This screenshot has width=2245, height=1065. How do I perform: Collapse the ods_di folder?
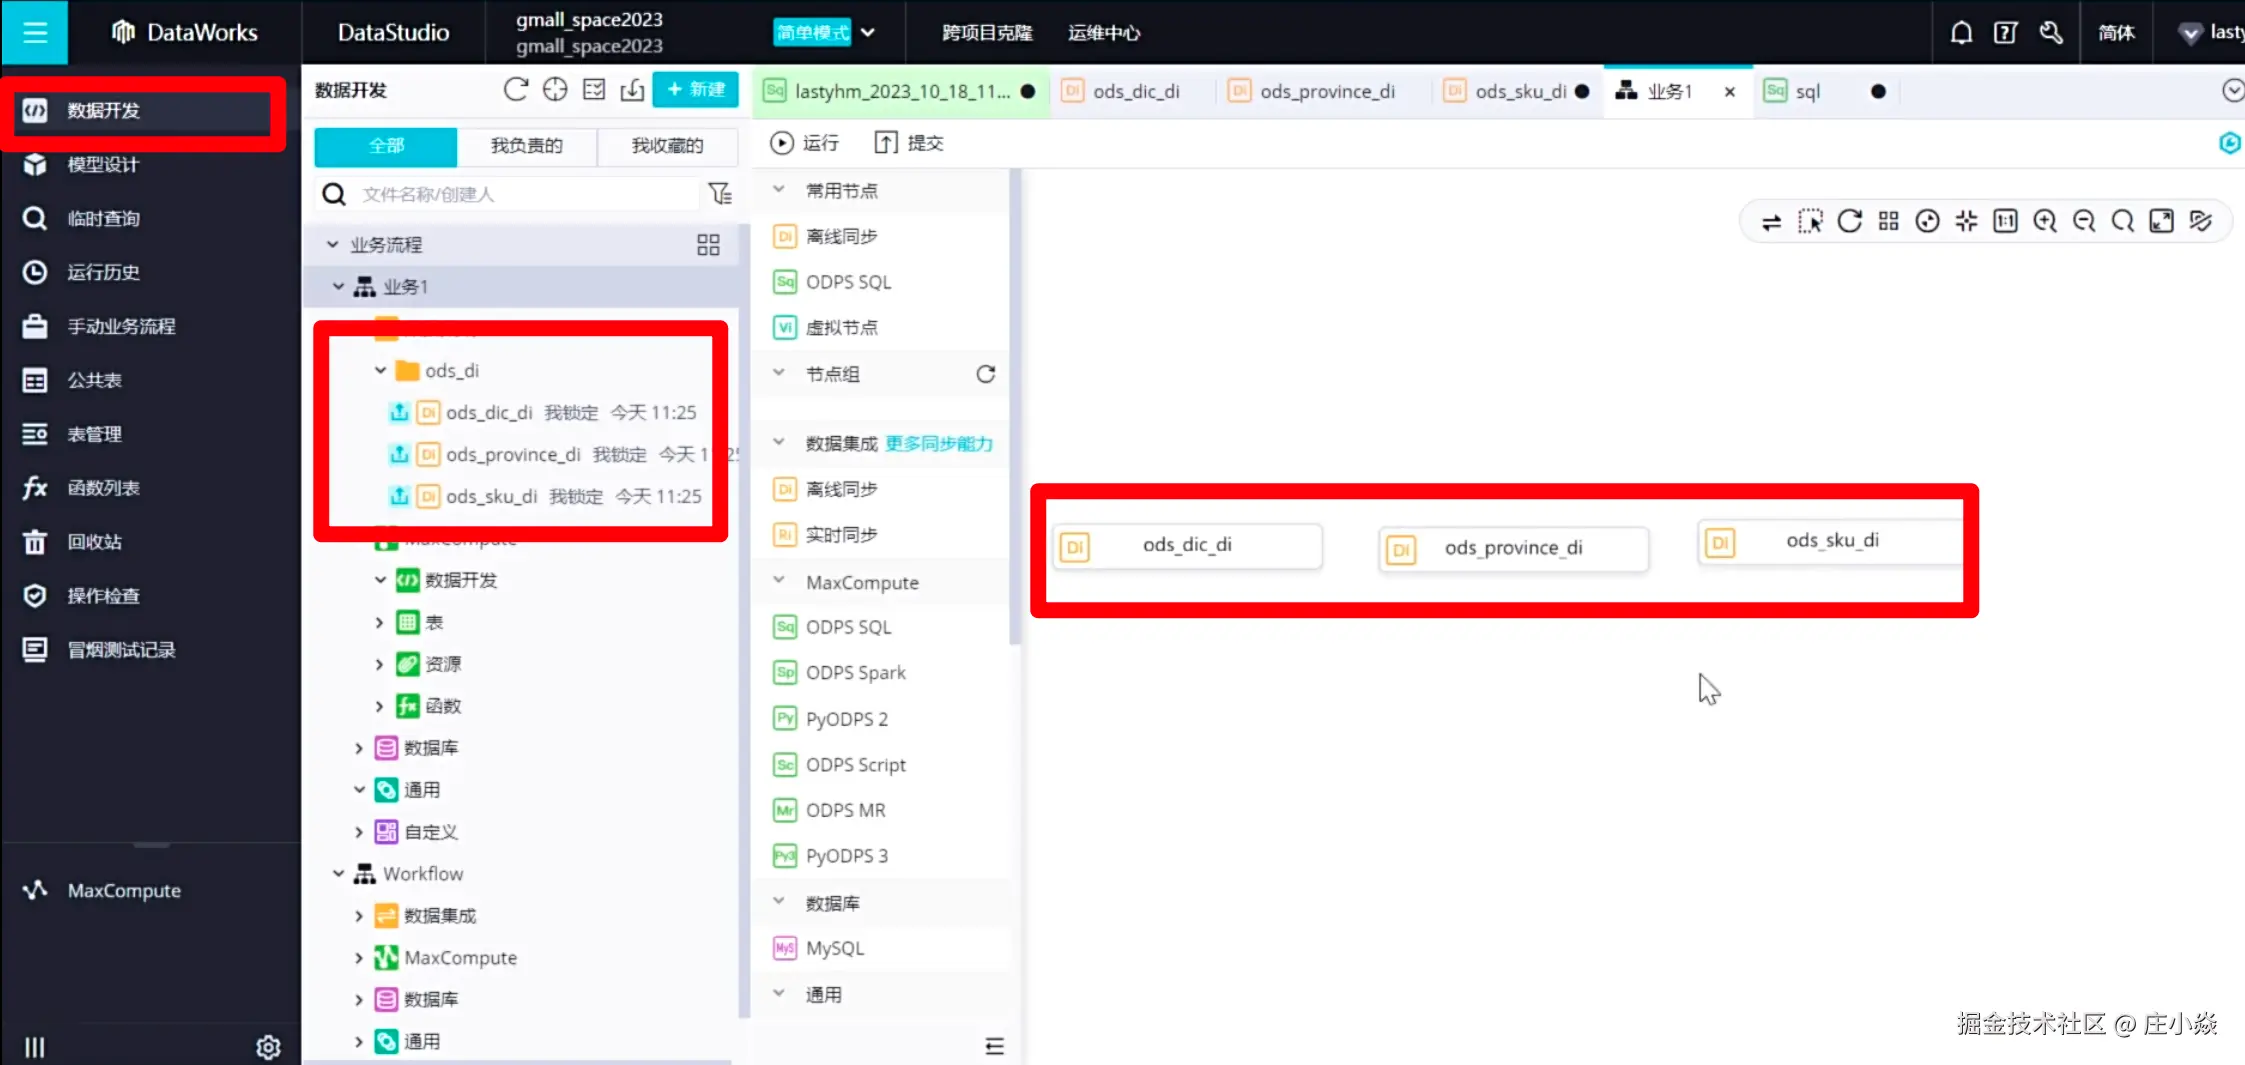pos(380,370)
